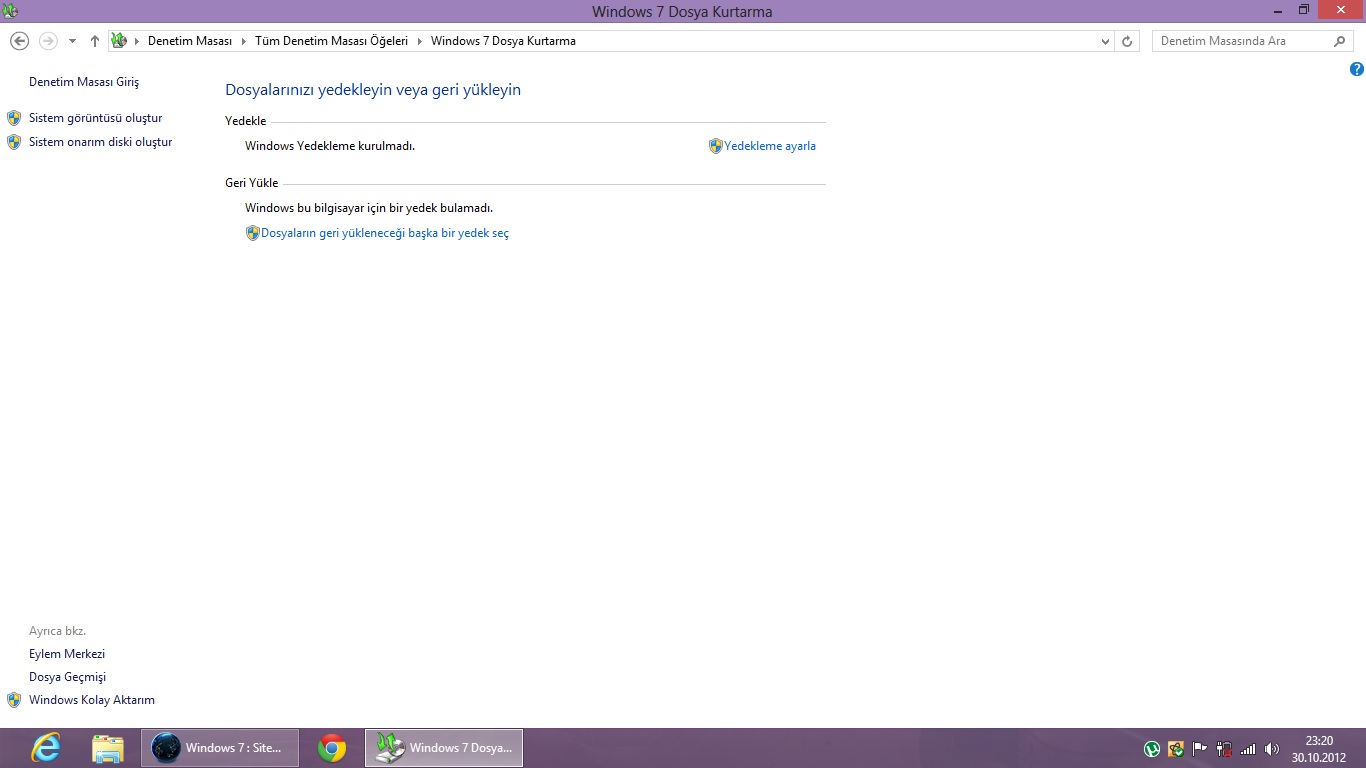Click shield icon beside Sistem onarım diski oluştur
Image resolution: width=1366 pixels, height=768 pixels.
(14, 142)
